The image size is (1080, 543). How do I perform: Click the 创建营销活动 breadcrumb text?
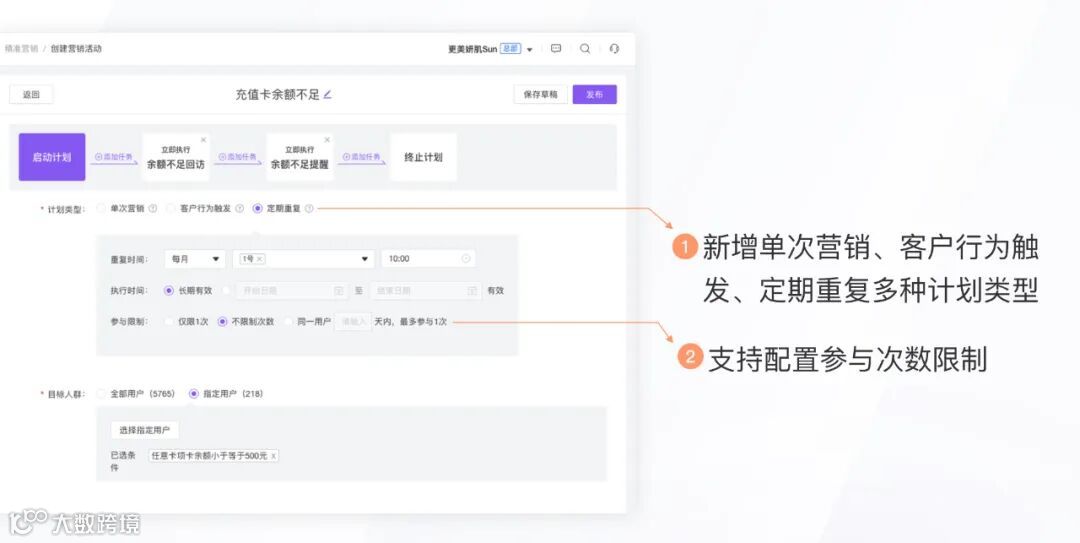pos(76,49)
